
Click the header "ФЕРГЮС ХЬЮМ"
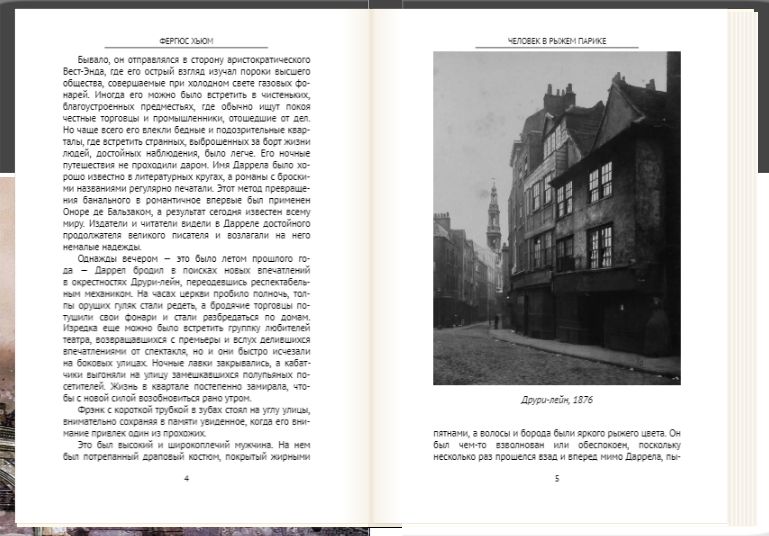coord(186,42)
